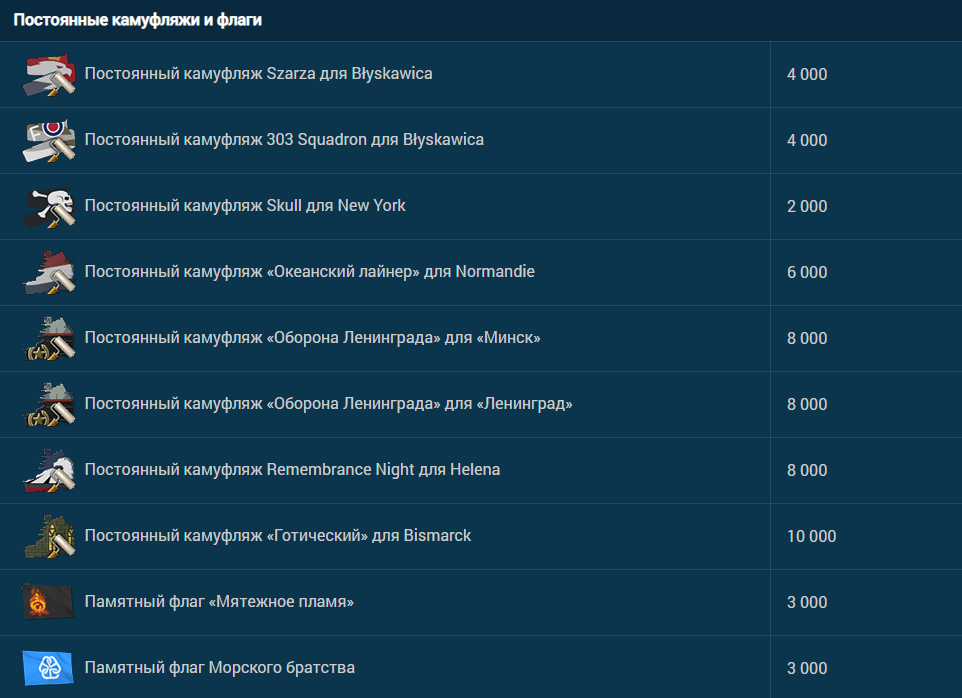This screenshot has height=698, width=962.
Task: Select the 2 000 price in the Skull row
Action: tap(807, 207)
